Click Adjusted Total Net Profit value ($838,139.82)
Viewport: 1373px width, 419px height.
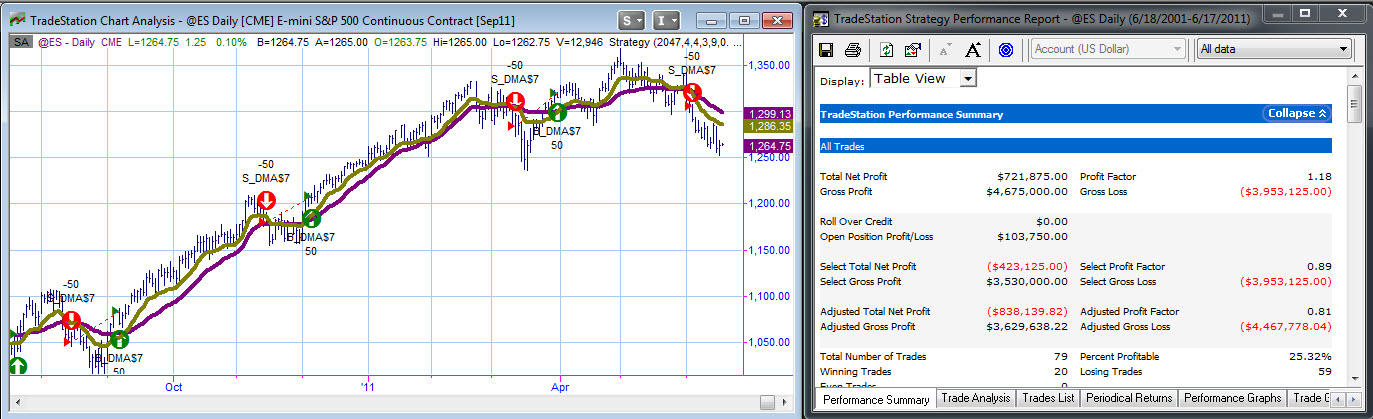point(1027,312)
